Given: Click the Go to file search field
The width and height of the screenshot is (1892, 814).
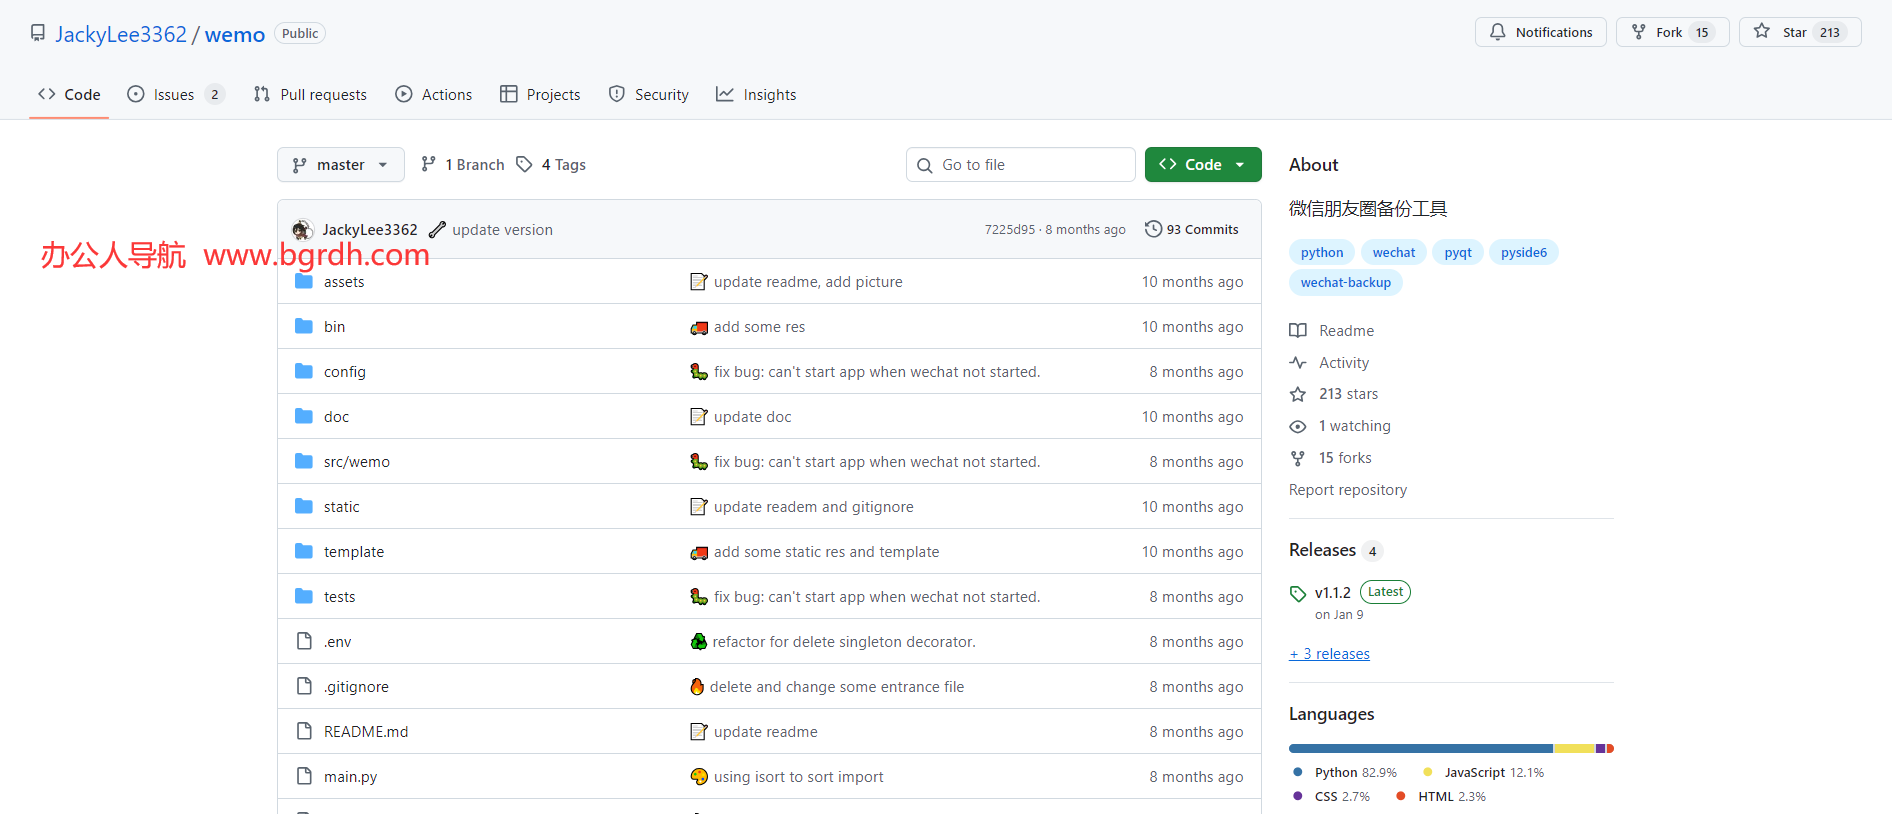Looking at the screenshot, I should (1020, 165).
